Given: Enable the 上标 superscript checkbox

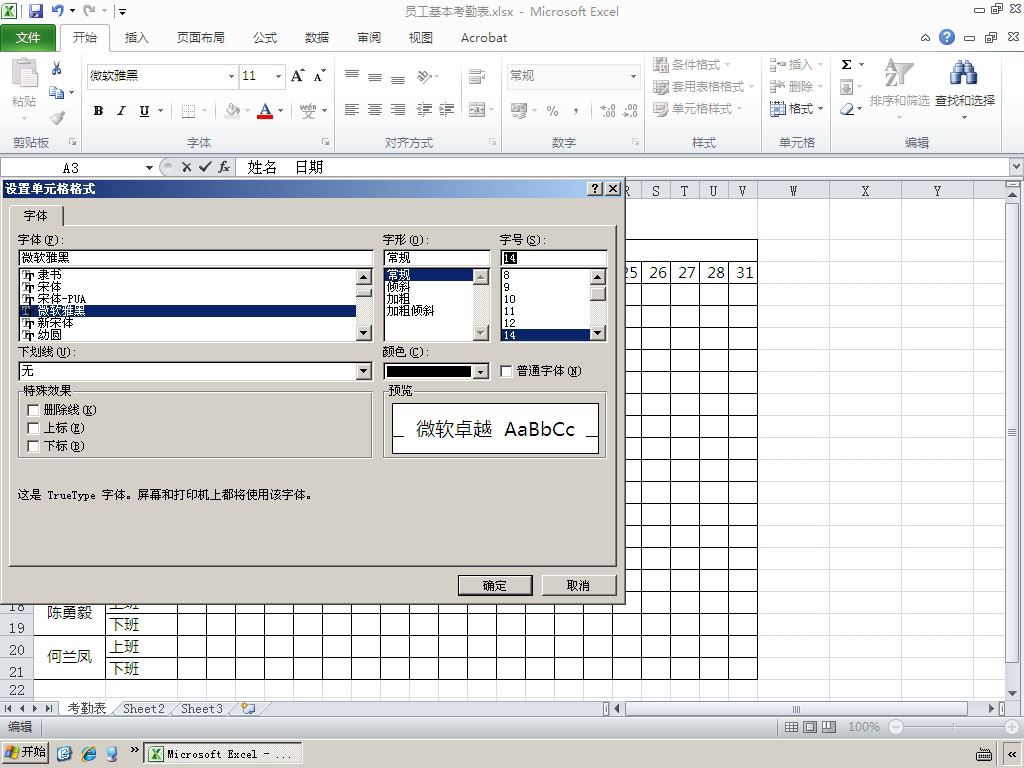Looking at the screenshot, I should (33, 428).
